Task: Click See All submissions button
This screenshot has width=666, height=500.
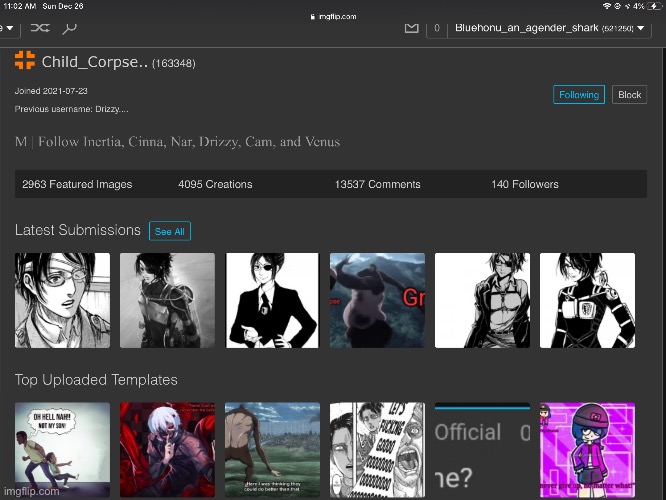Action: point(169,232)
